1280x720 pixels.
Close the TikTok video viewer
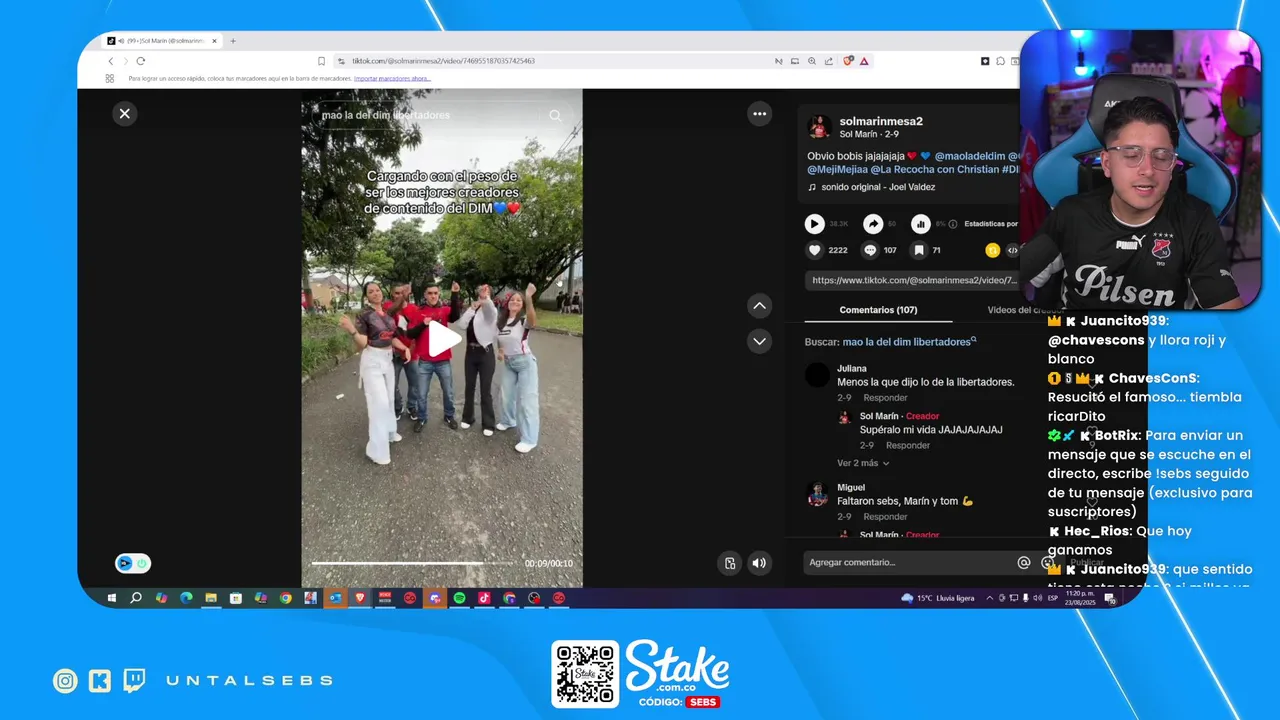[x=125, y=114]
